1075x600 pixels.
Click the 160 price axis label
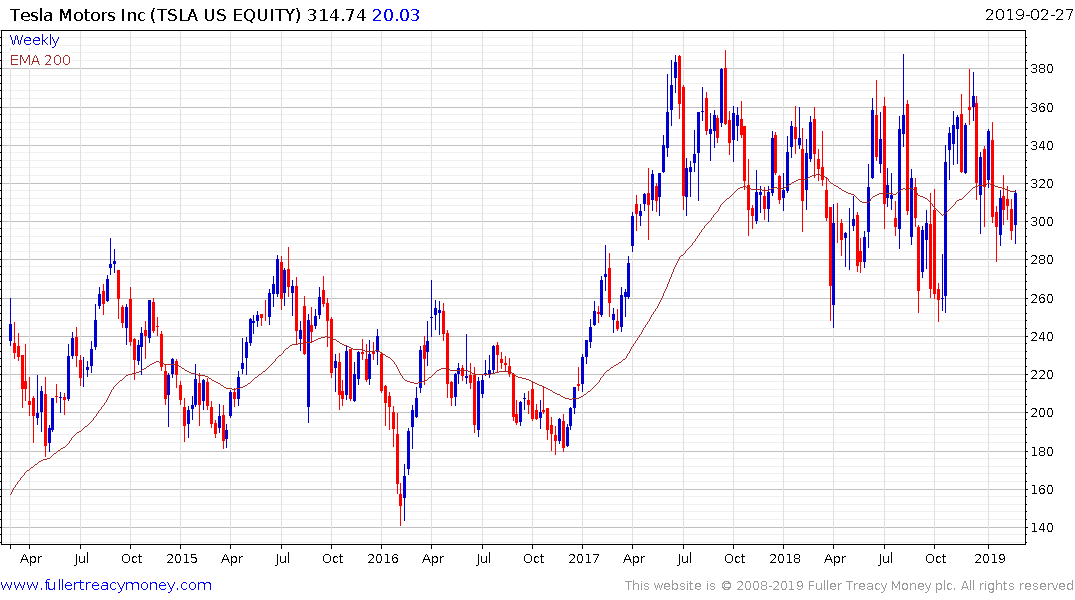point(1041,490)
